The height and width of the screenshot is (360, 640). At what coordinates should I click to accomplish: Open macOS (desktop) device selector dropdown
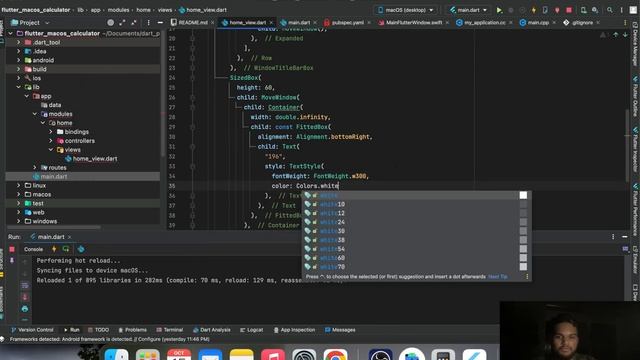(406, 10)
